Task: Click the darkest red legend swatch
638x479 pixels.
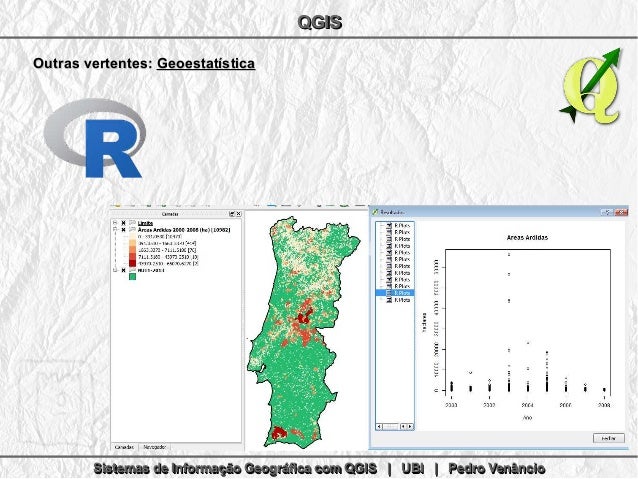Action: point(133,263)
